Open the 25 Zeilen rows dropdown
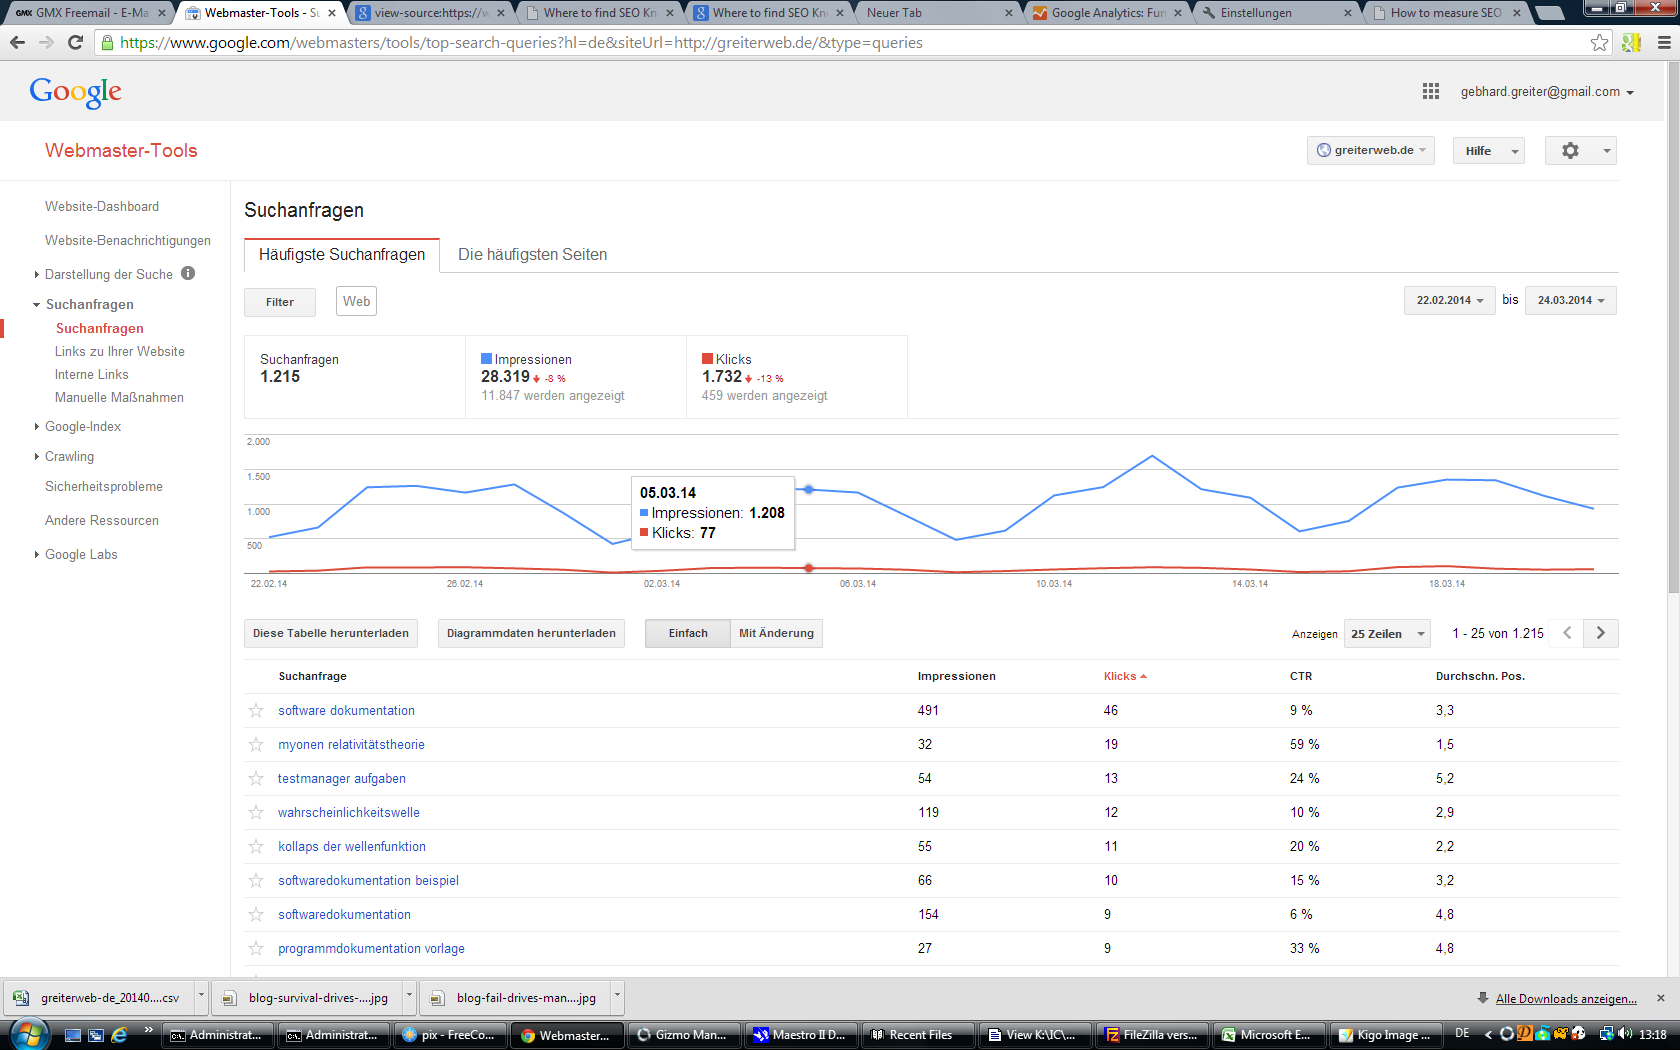1680x1050 pixels. tap(1388, 633)
